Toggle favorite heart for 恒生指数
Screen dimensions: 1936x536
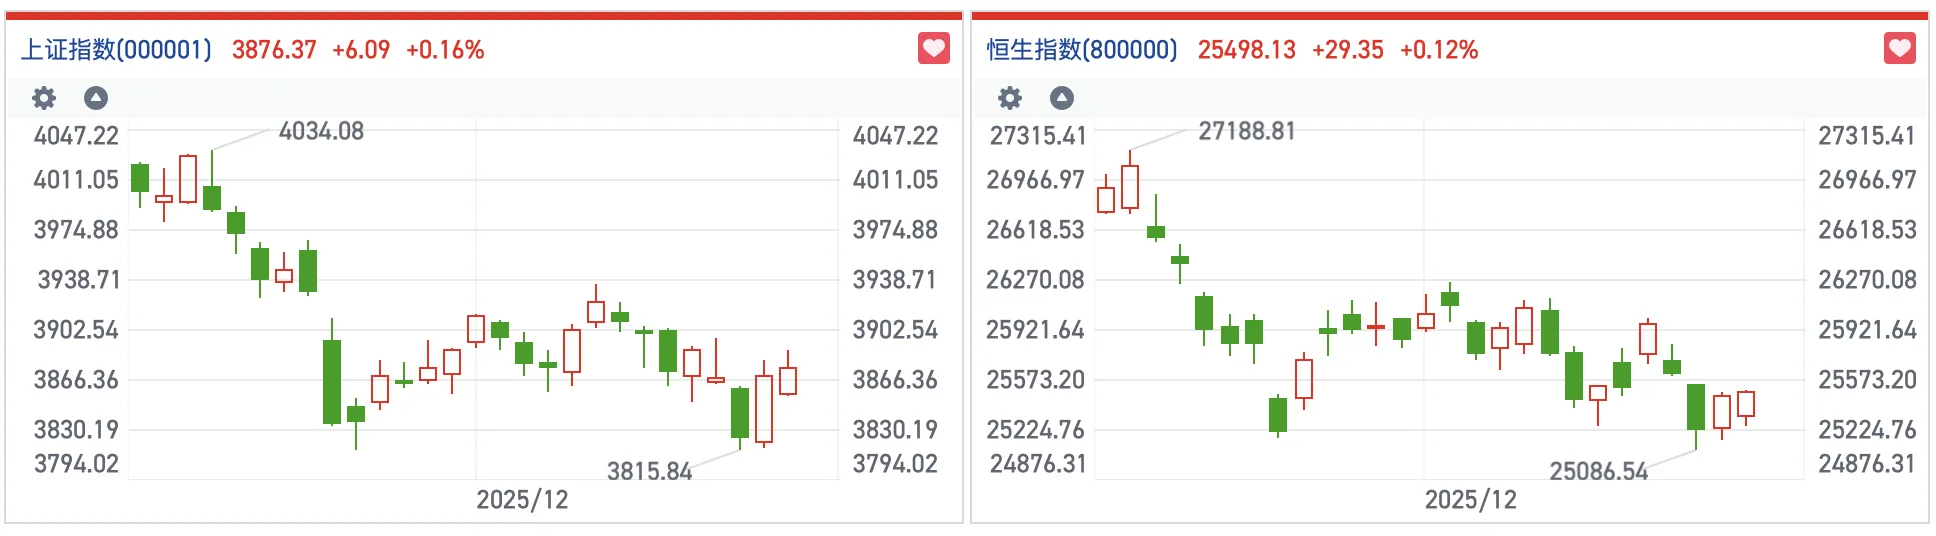point(1900,48)
